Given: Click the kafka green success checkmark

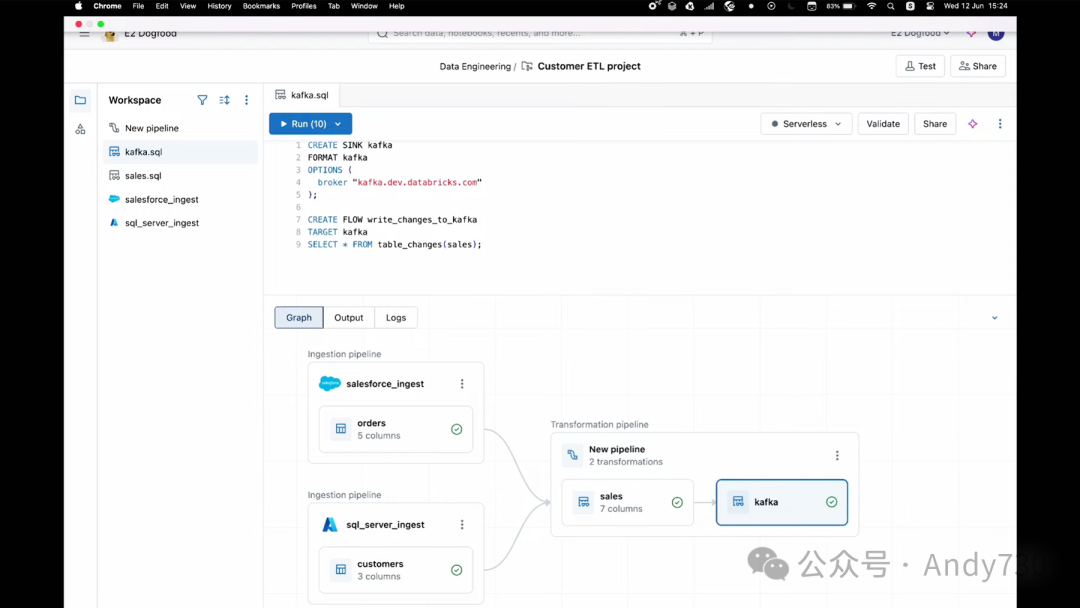Looking at the screenshot, I should 831,502.
